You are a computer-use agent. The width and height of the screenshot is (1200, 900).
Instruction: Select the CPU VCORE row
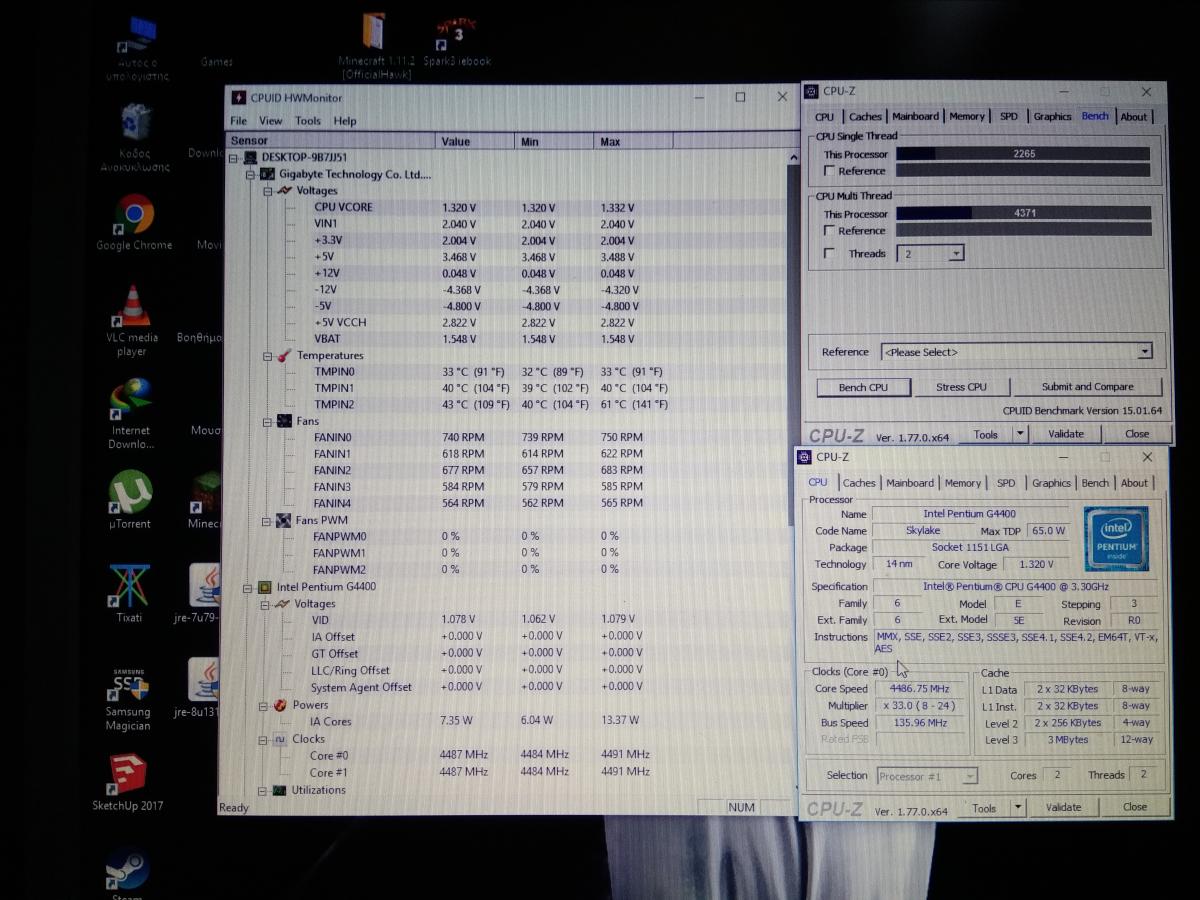point(506,208)
